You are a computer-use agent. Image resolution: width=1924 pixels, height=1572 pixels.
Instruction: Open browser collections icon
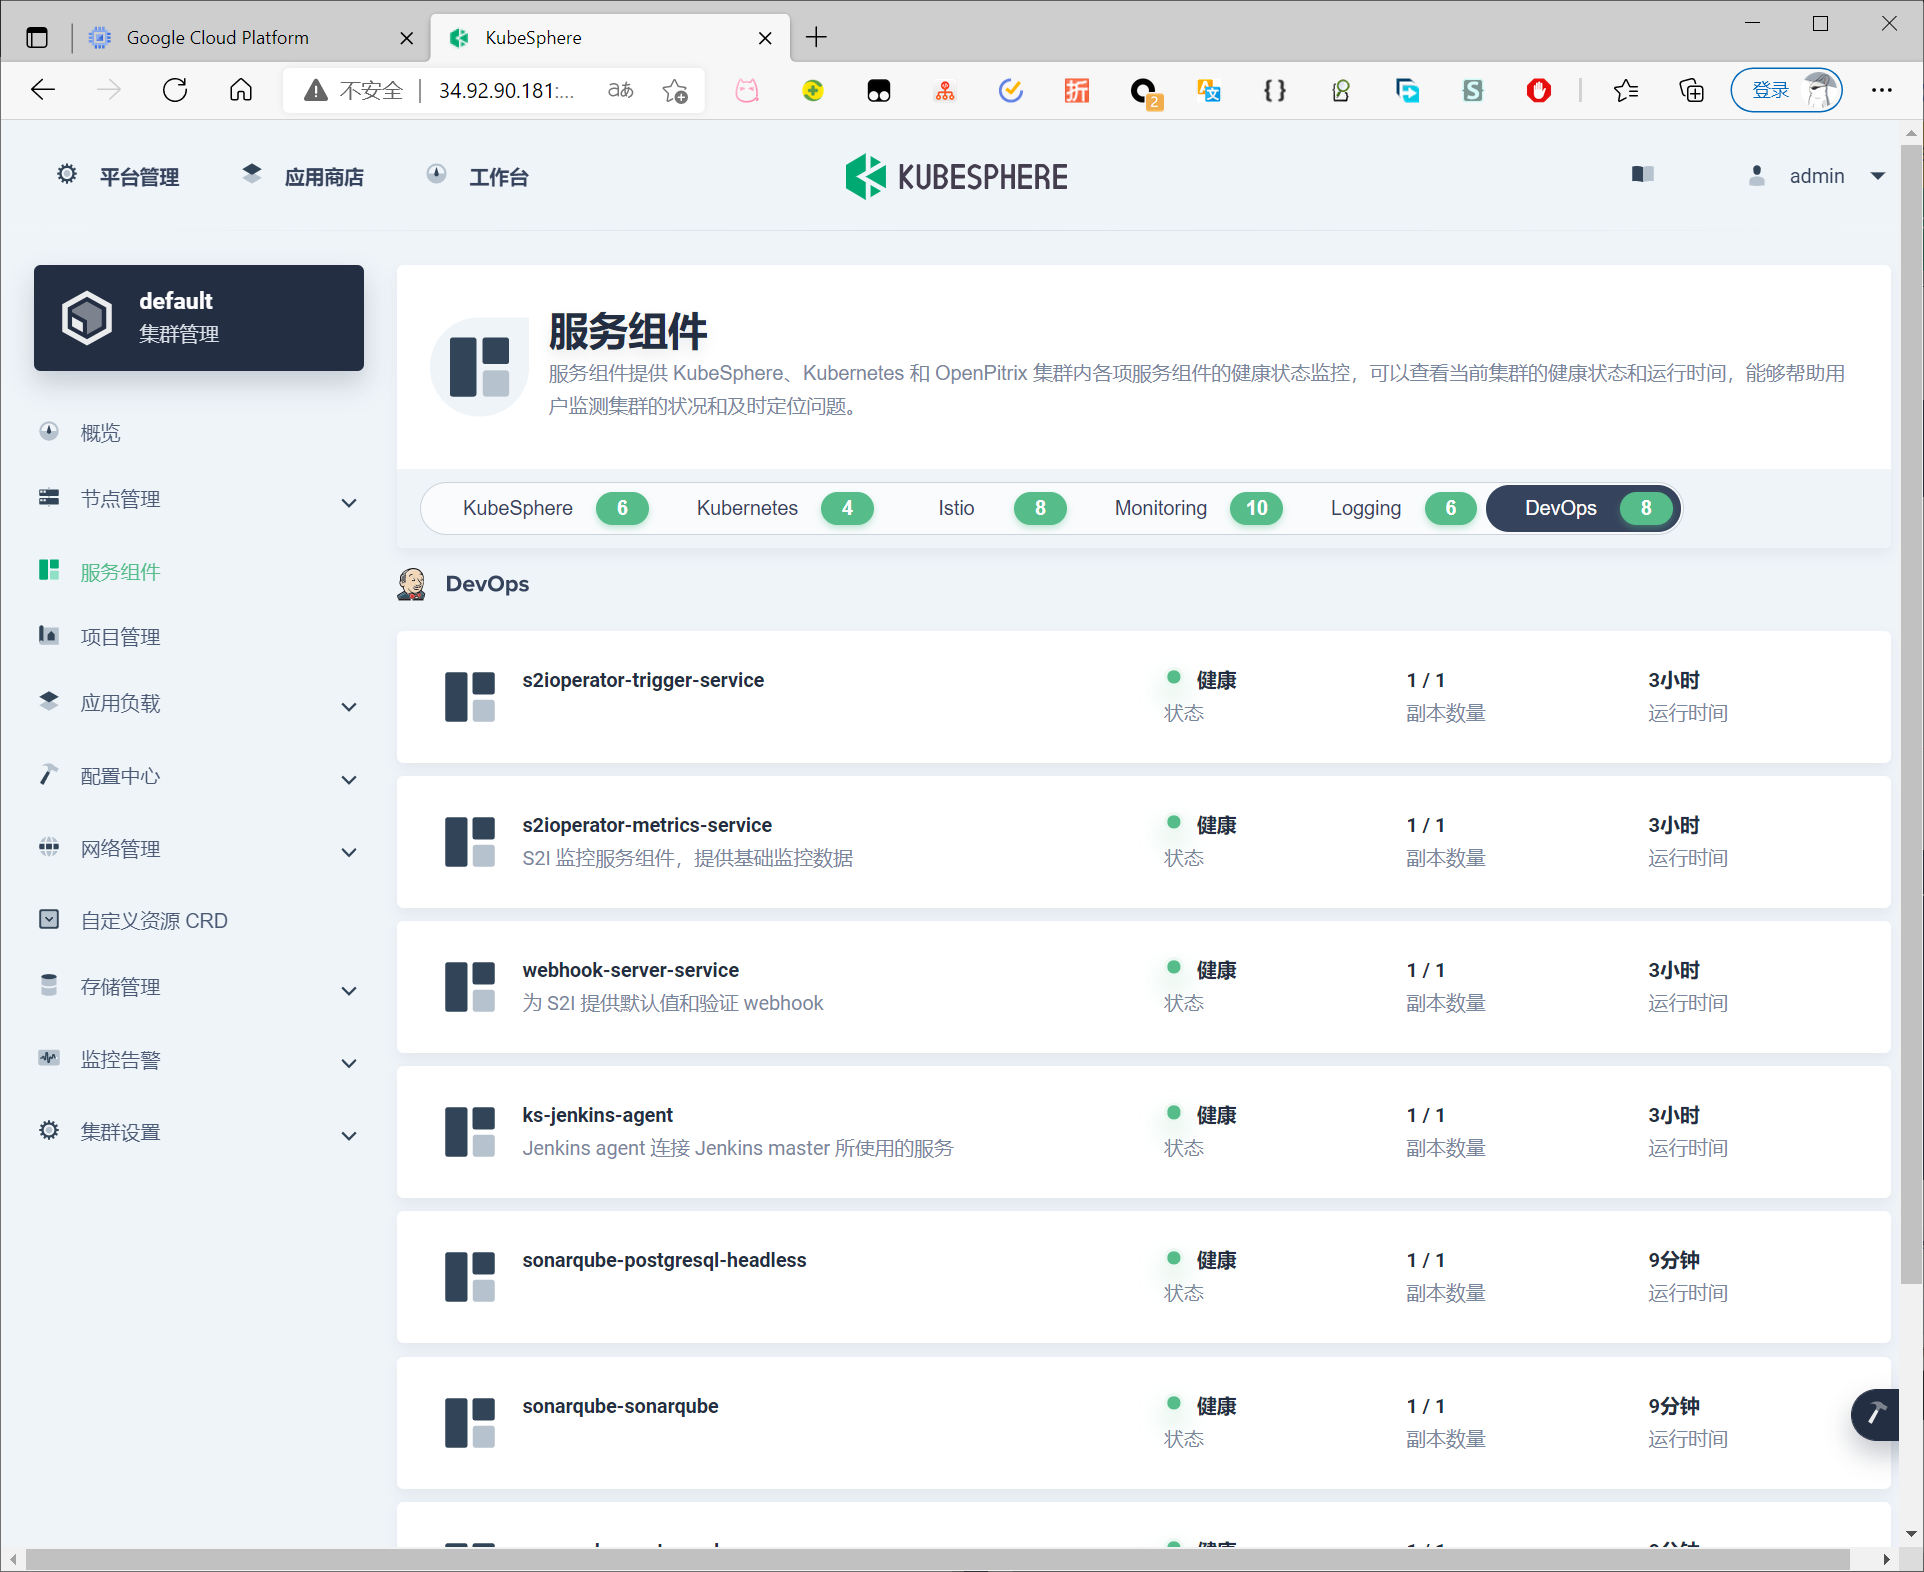(1691, 91)
